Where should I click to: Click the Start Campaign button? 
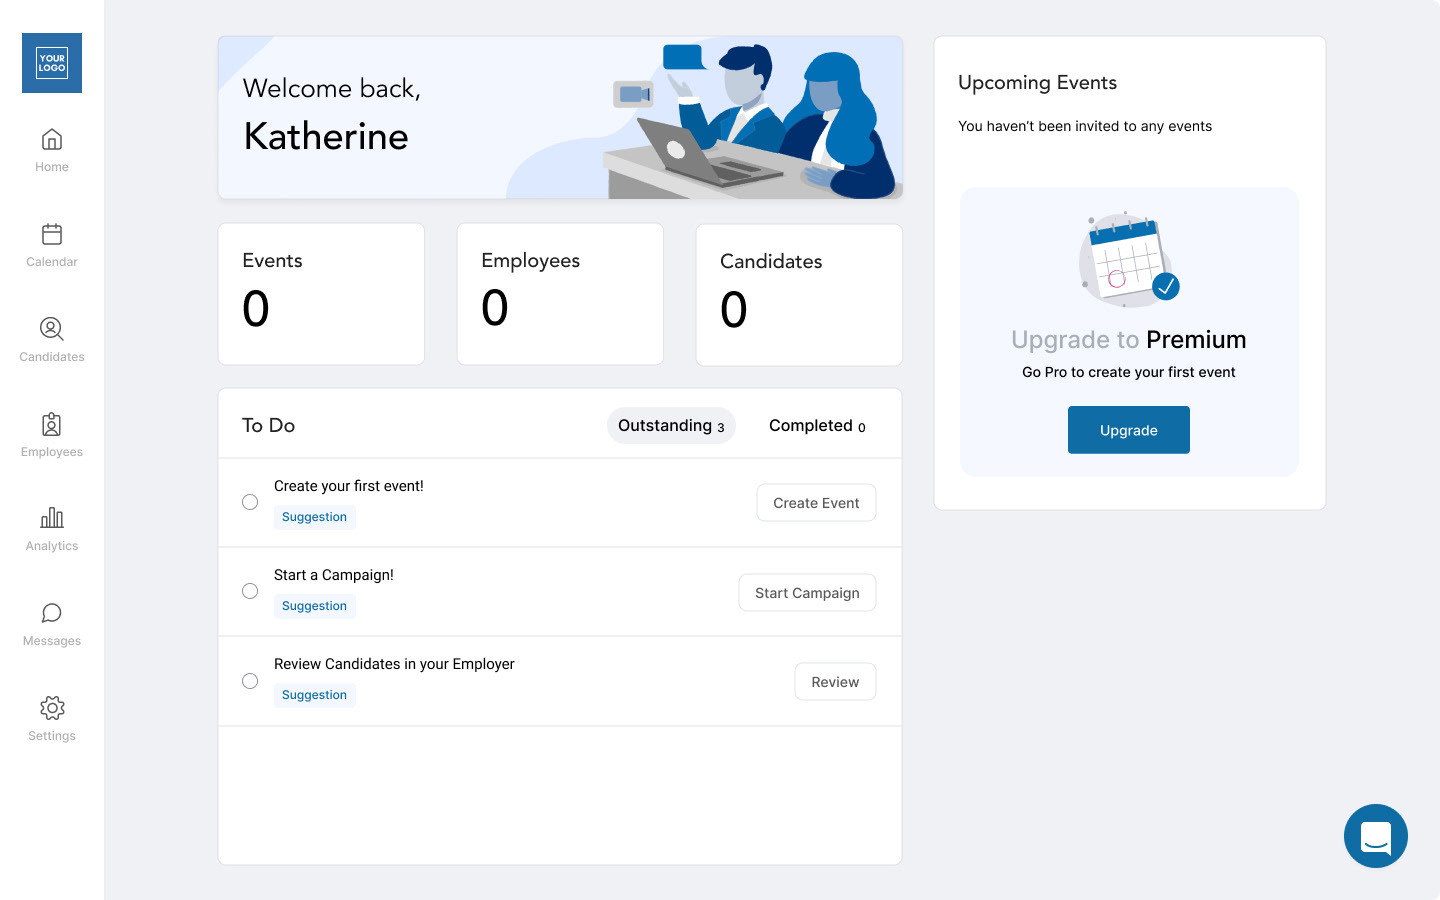pos(807,593)
